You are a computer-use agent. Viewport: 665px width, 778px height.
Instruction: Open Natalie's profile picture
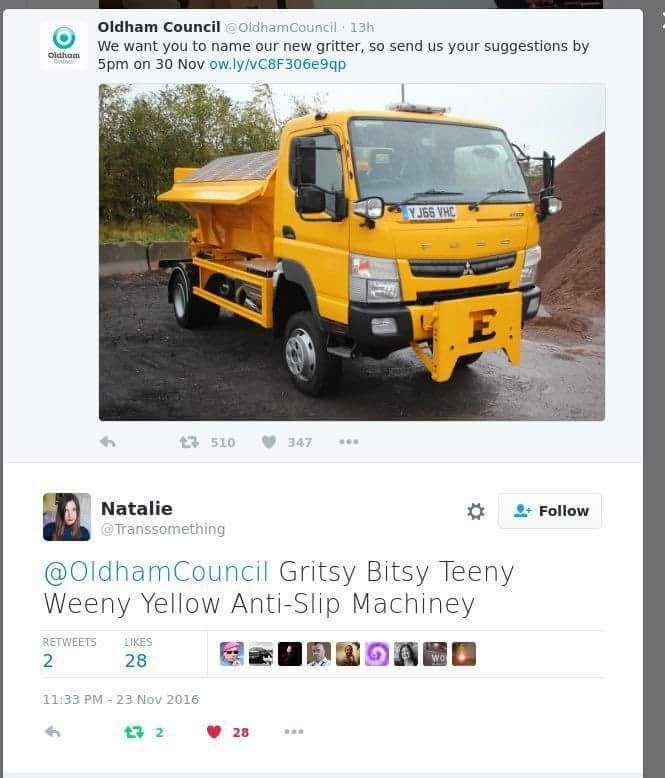click(67, 517)
